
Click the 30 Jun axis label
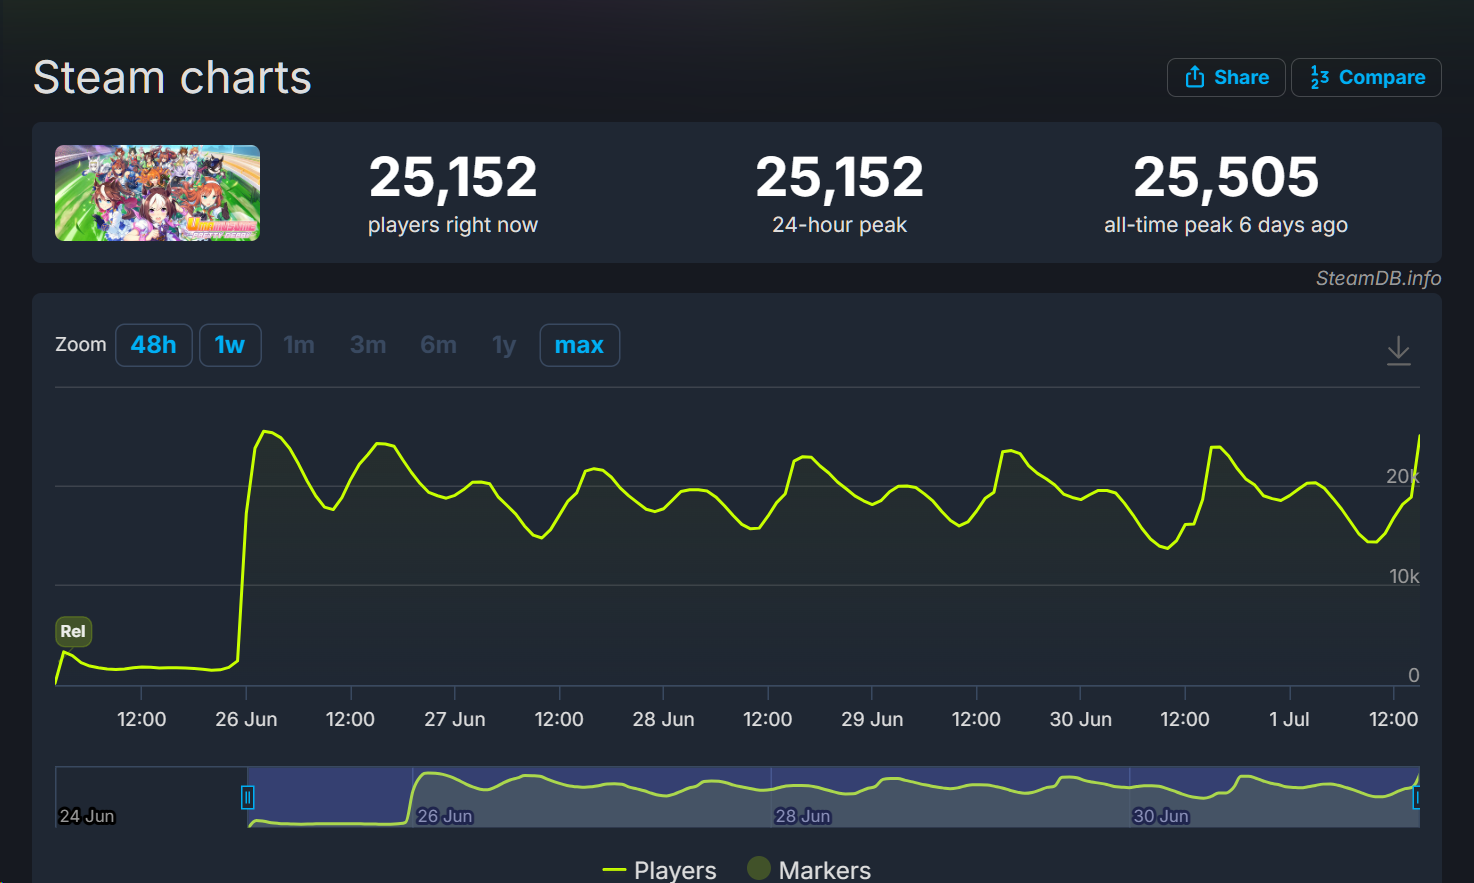1080,719
